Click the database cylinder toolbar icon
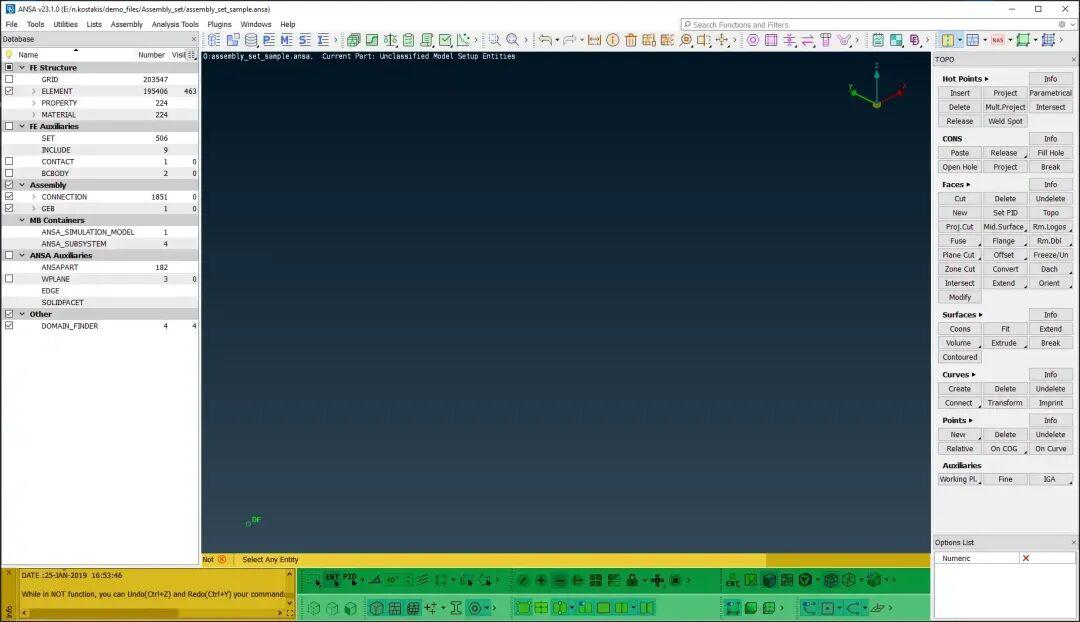 point(251,40)
